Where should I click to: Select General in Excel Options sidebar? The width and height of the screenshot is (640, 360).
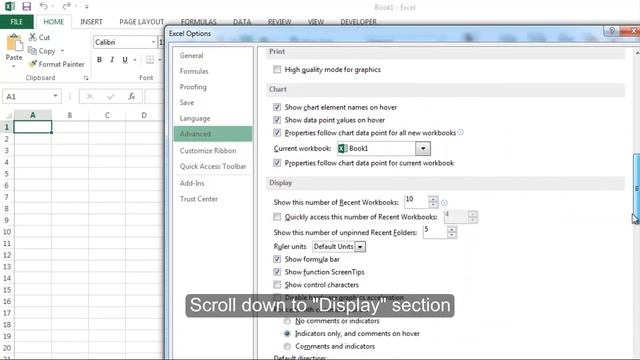213,56
